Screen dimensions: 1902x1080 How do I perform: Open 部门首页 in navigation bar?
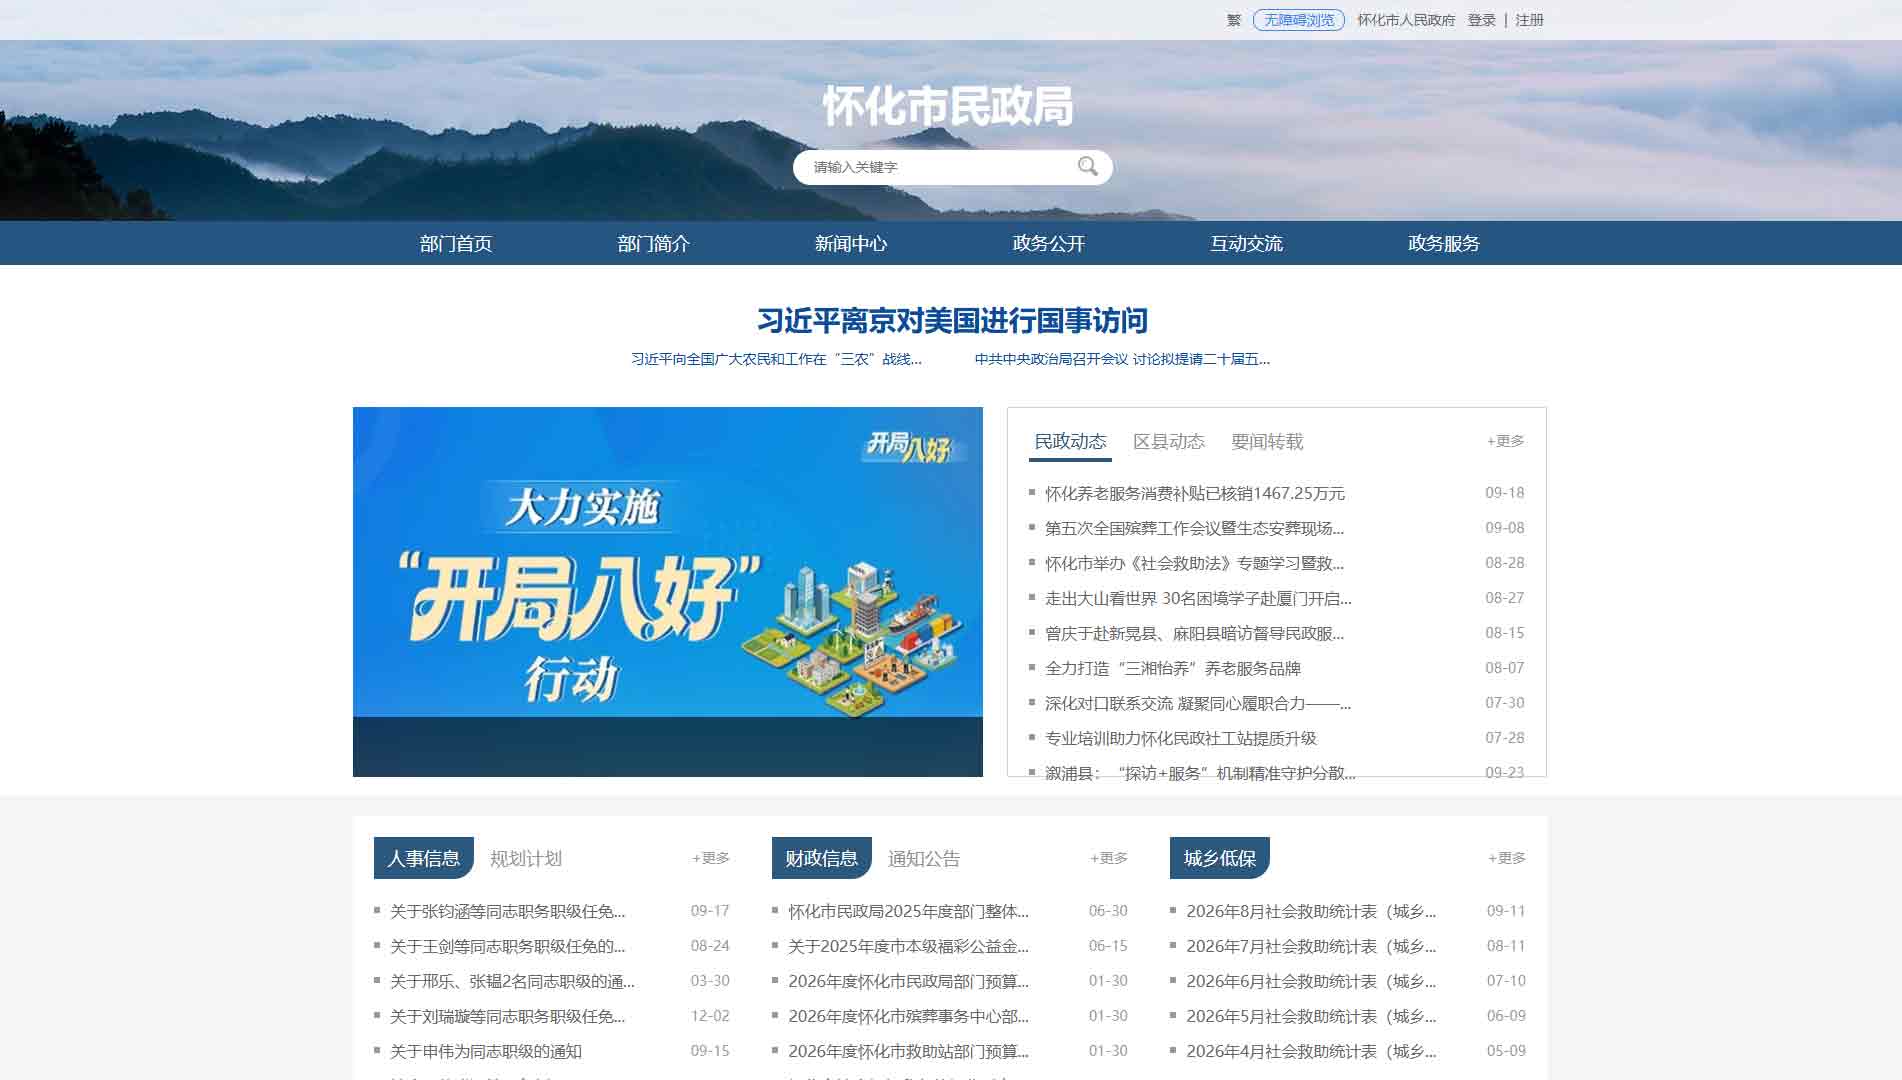(x=456, y=243)
